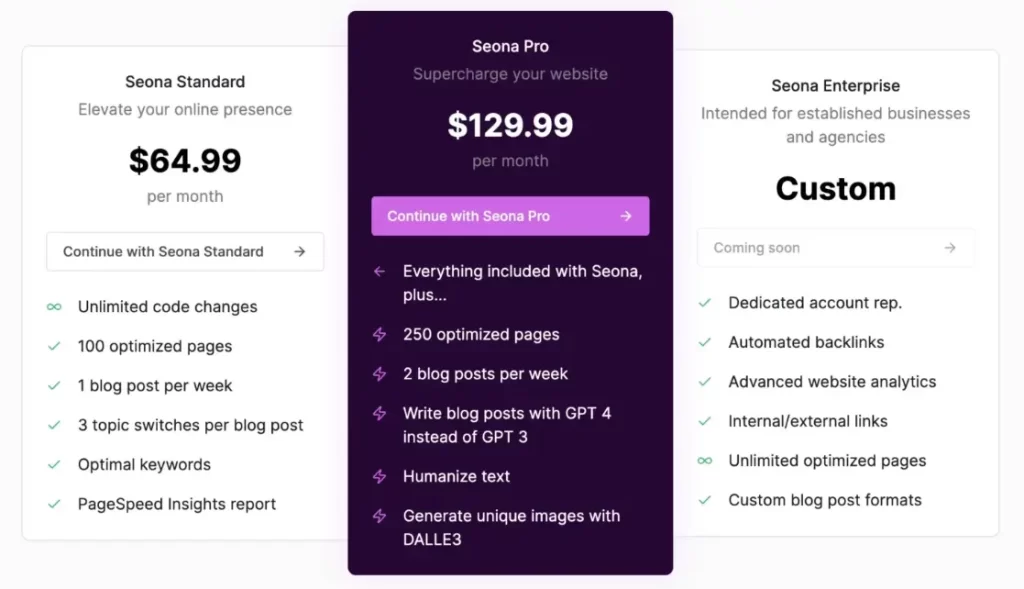Click the arrow on Seona Pro button
1024x589 pixels.
tap(625, 216)
